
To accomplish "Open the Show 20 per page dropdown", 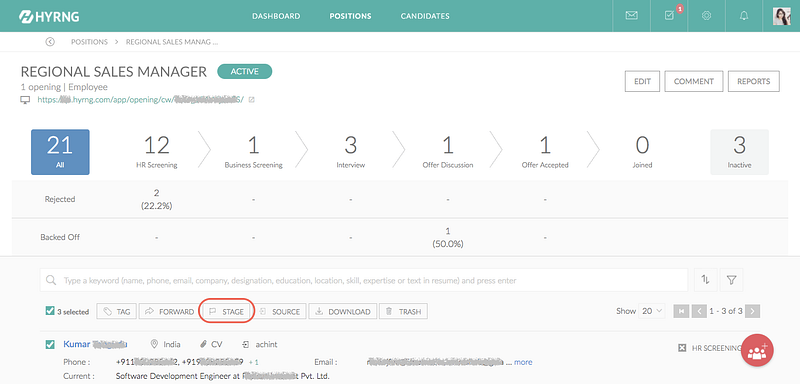I will pos(652,311).
